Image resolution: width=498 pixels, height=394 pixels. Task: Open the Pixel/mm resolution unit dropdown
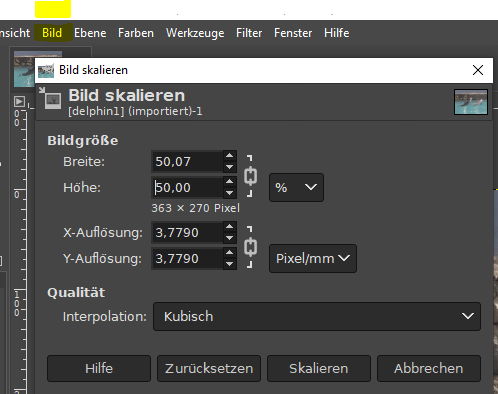tap(313, 259)
